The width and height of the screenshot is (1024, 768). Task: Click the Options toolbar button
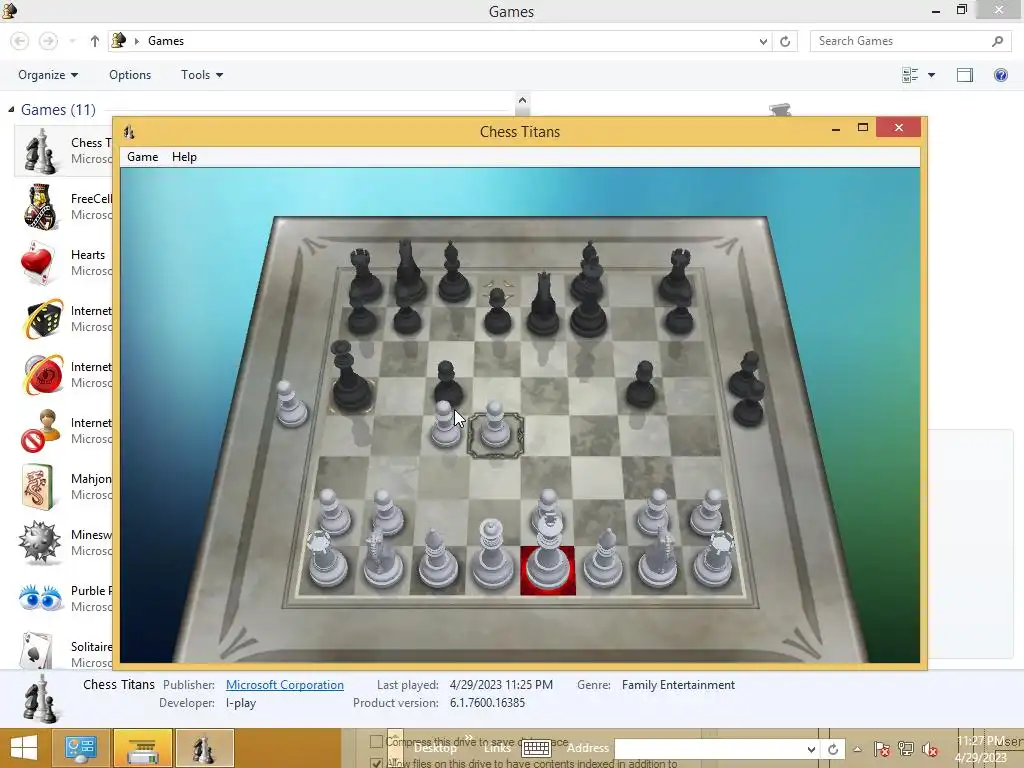[130, 75]
